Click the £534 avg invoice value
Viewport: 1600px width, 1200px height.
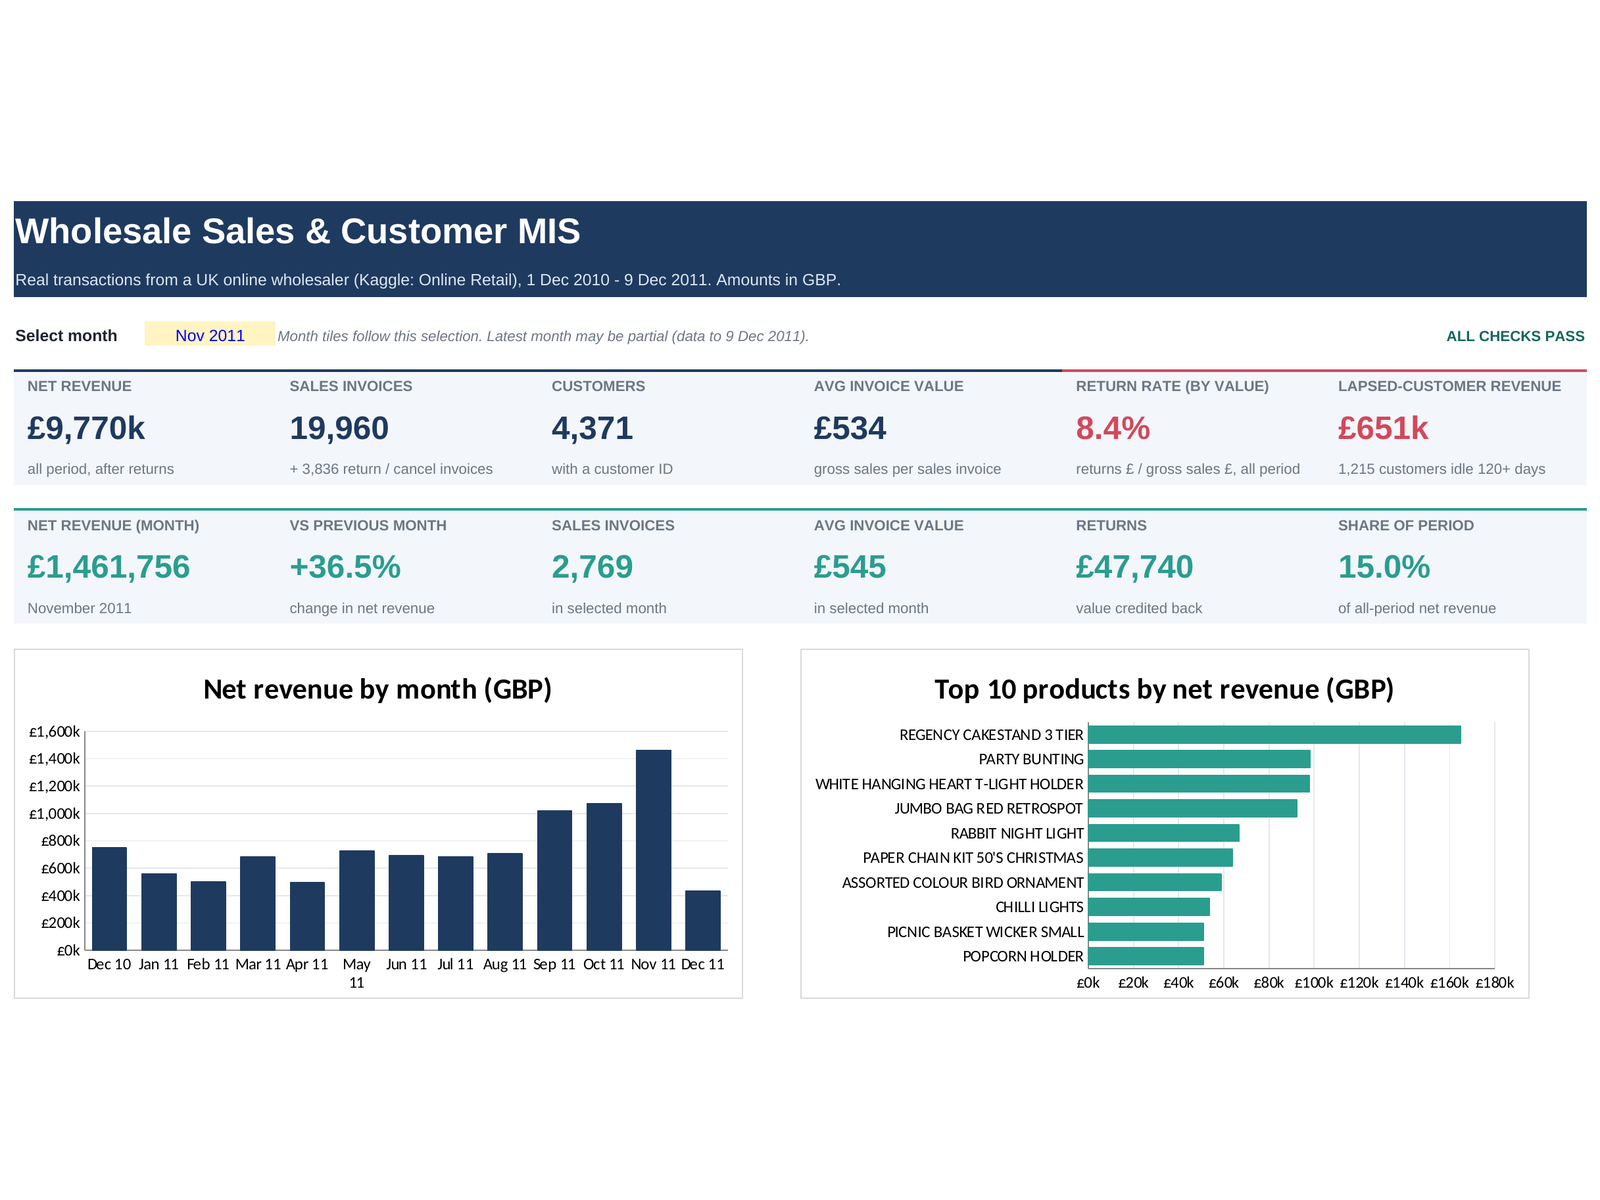850,428
